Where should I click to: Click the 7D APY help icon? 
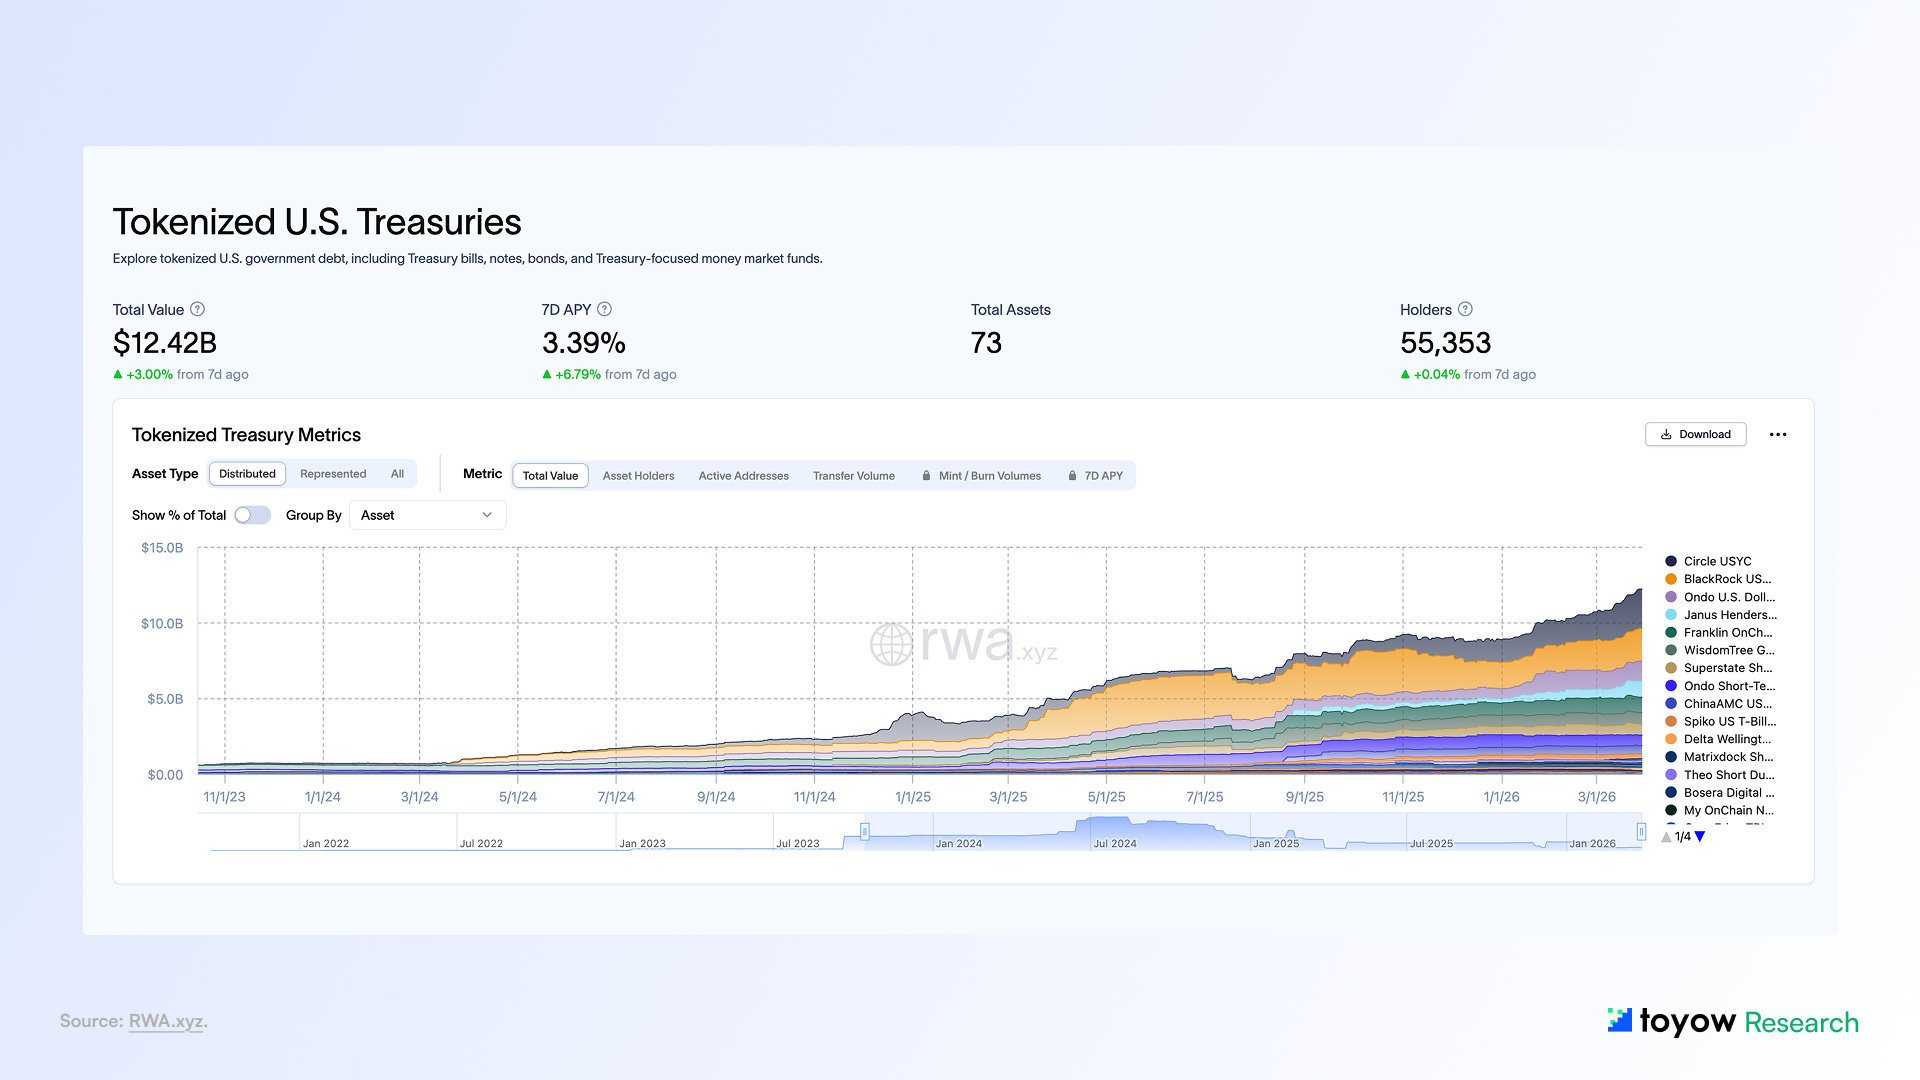click(x=605, y=310)
